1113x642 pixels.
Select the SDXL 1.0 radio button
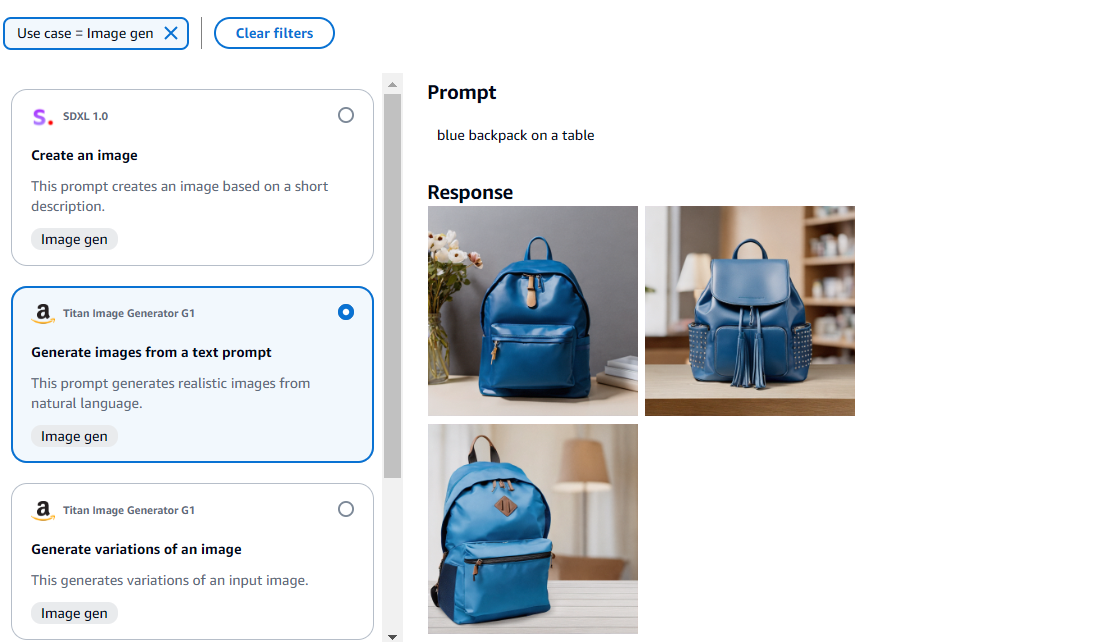(346, 115)
